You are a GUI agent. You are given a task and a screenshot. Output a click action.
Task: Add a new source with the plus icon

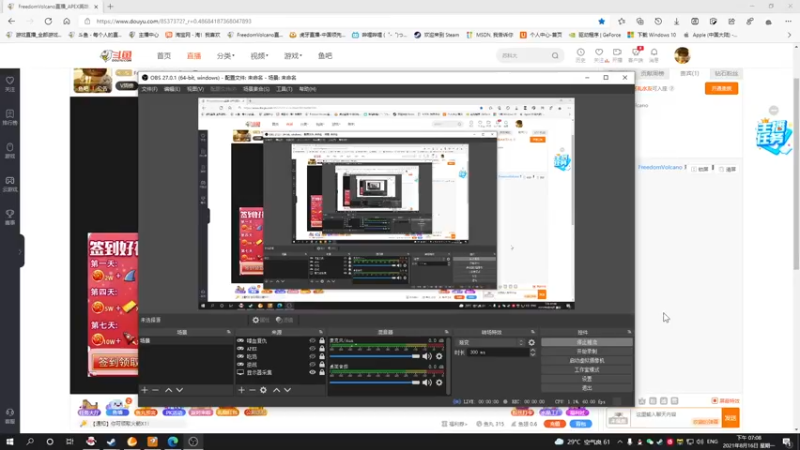[x=241, y=390]
